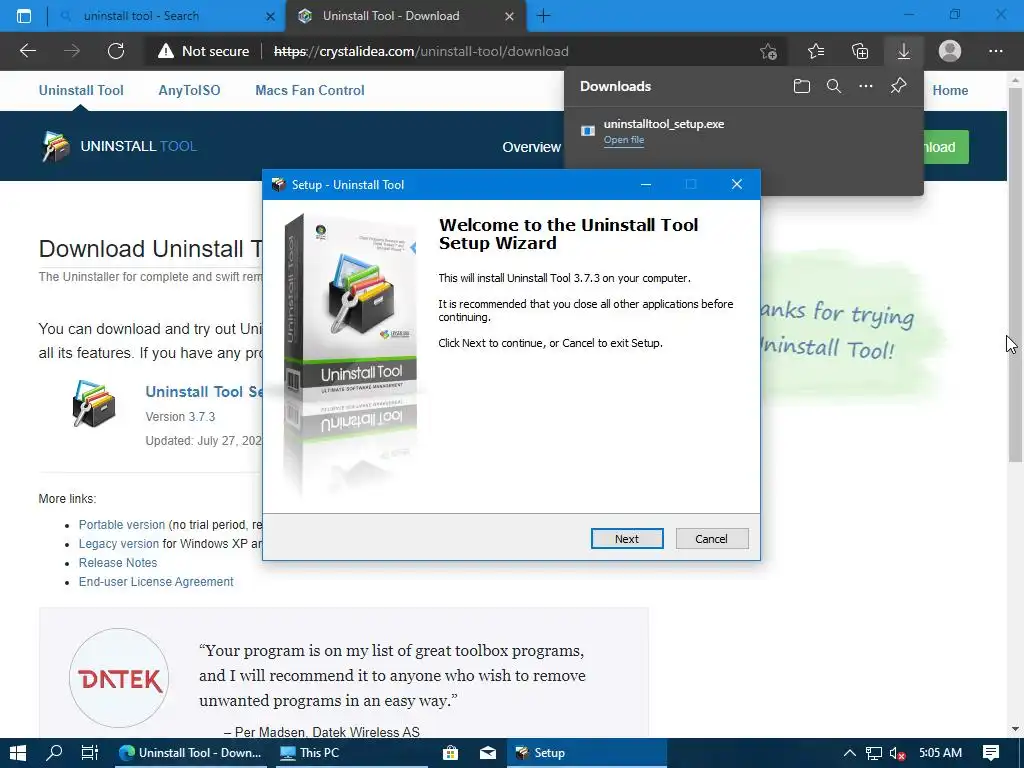1024x768 pixels.
Task: Click the page vertical scrollbar
Action: 1015,274
